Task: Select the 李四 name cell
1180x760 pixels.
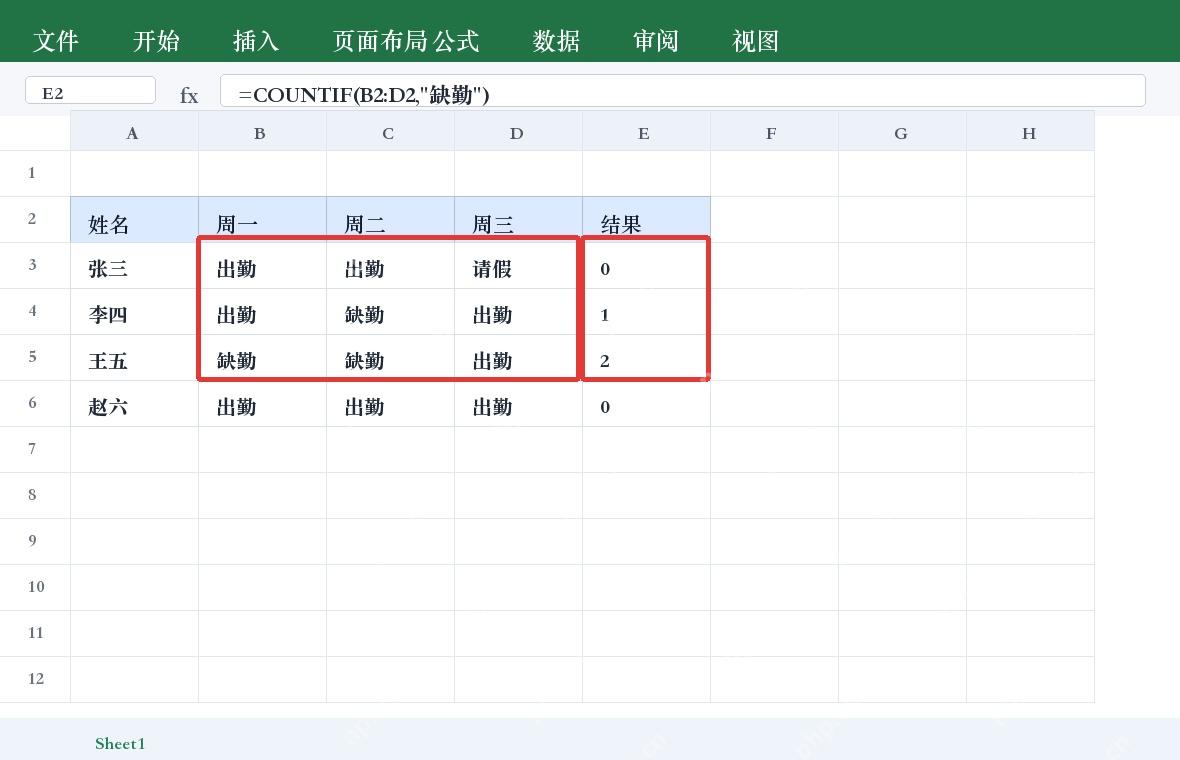Action: point(135,312)
